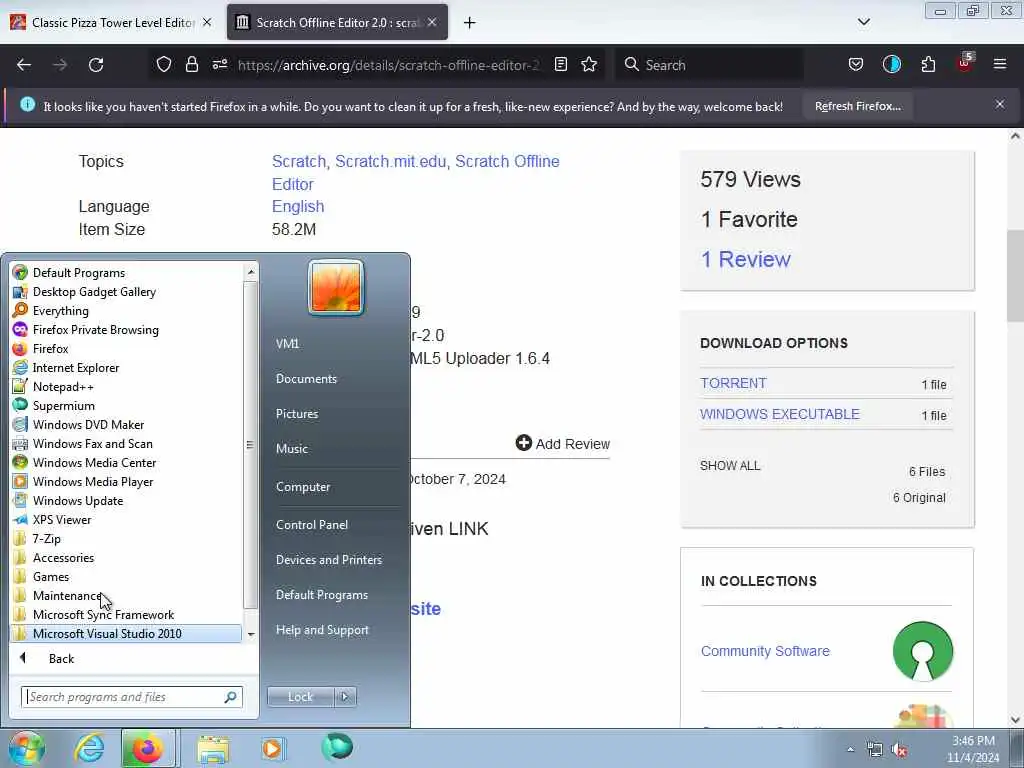Click the Firefox back arrow button
This screenshot has width=1024, height=768.
[24, 65]
